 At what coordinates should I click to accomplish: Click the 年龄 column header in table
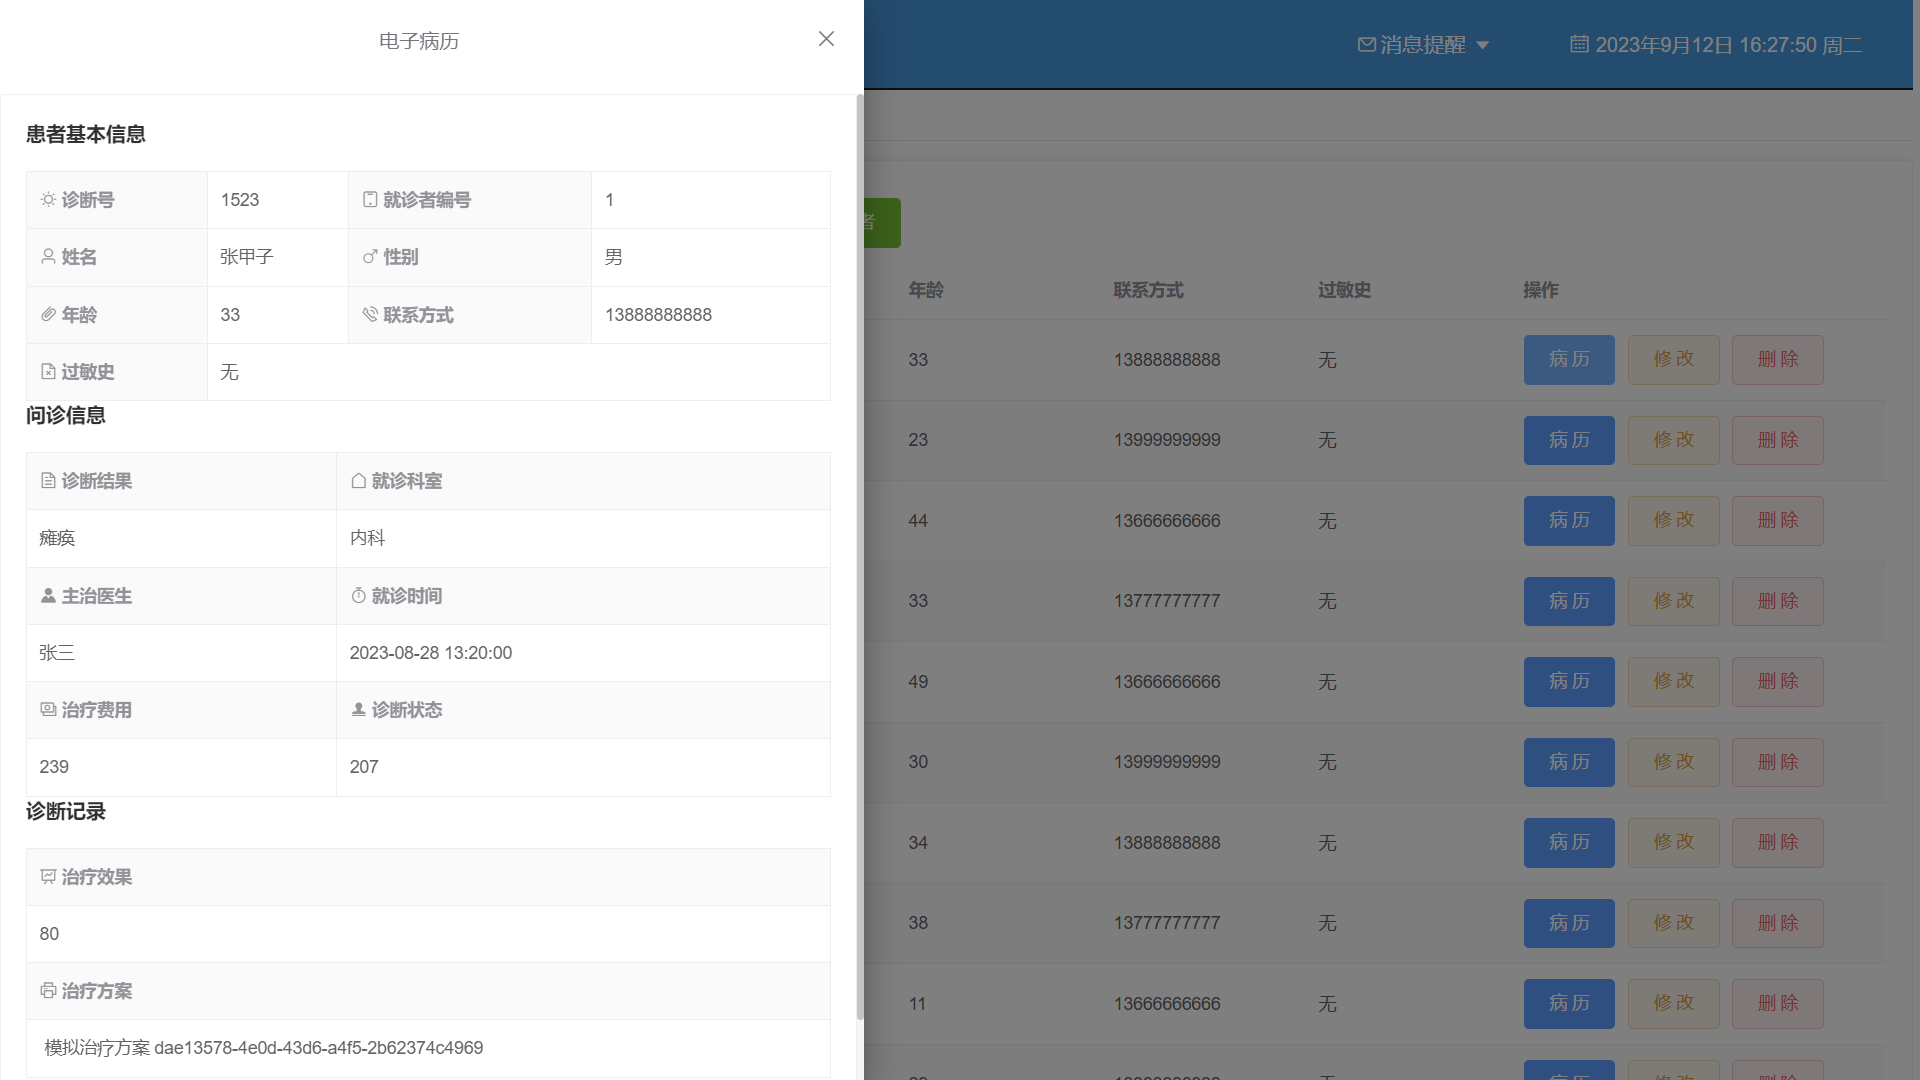[926, 290]
